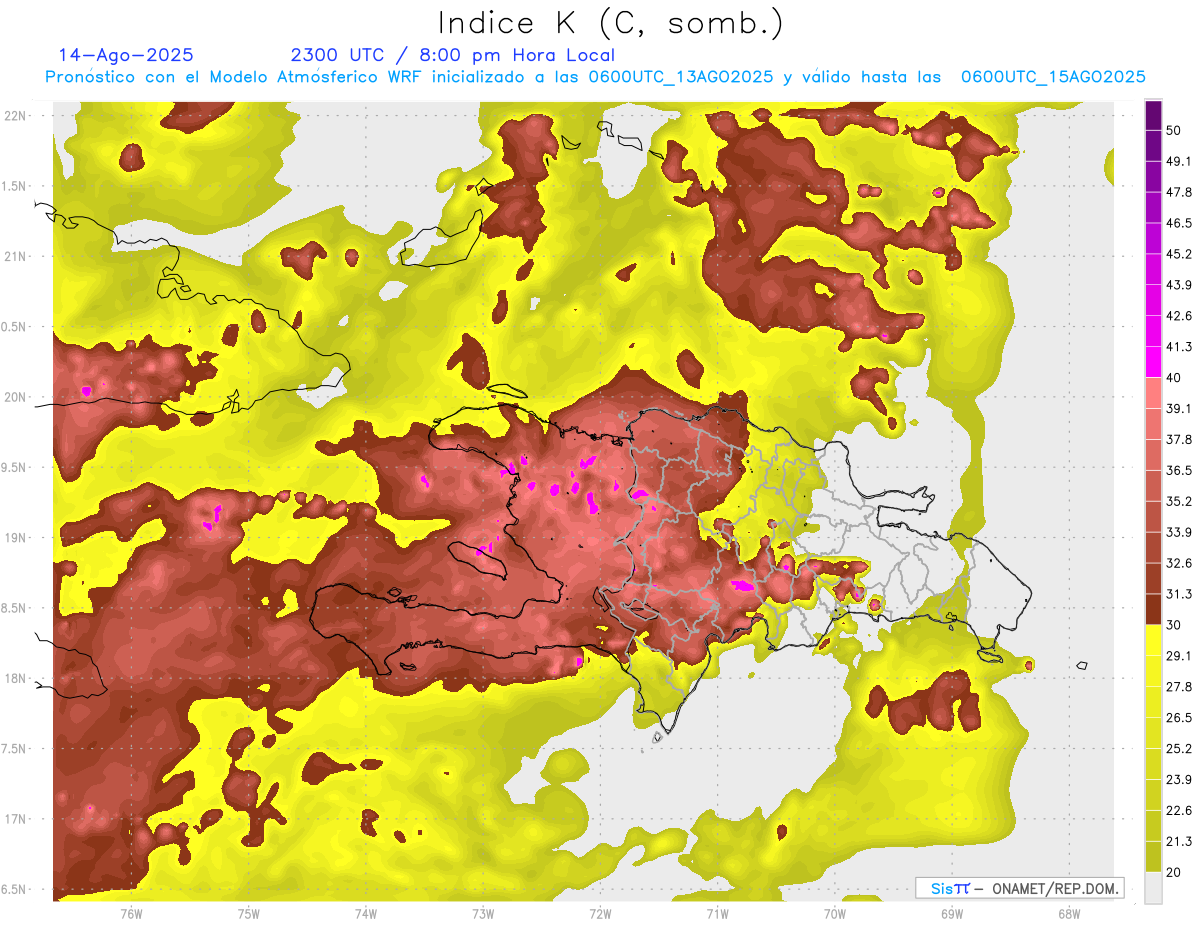Image resolution: width=1200 pixels, height=927 pixels.
Task: Click the colorbar value "33.9"
Action: pos(1178,533)
